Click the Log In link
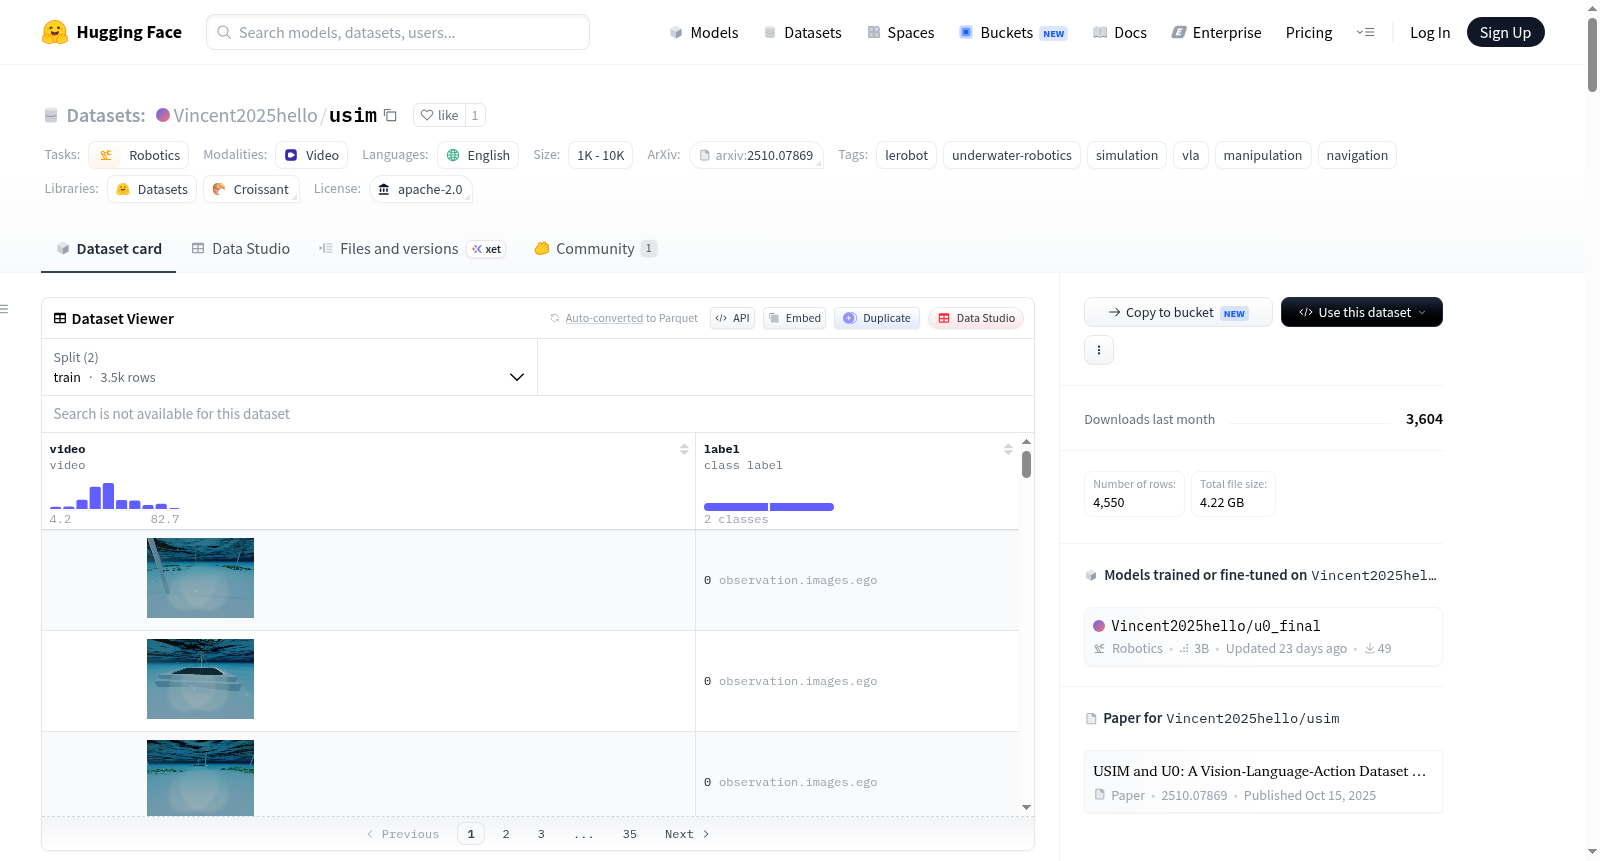1600x861 pixels. point(1430,32)
